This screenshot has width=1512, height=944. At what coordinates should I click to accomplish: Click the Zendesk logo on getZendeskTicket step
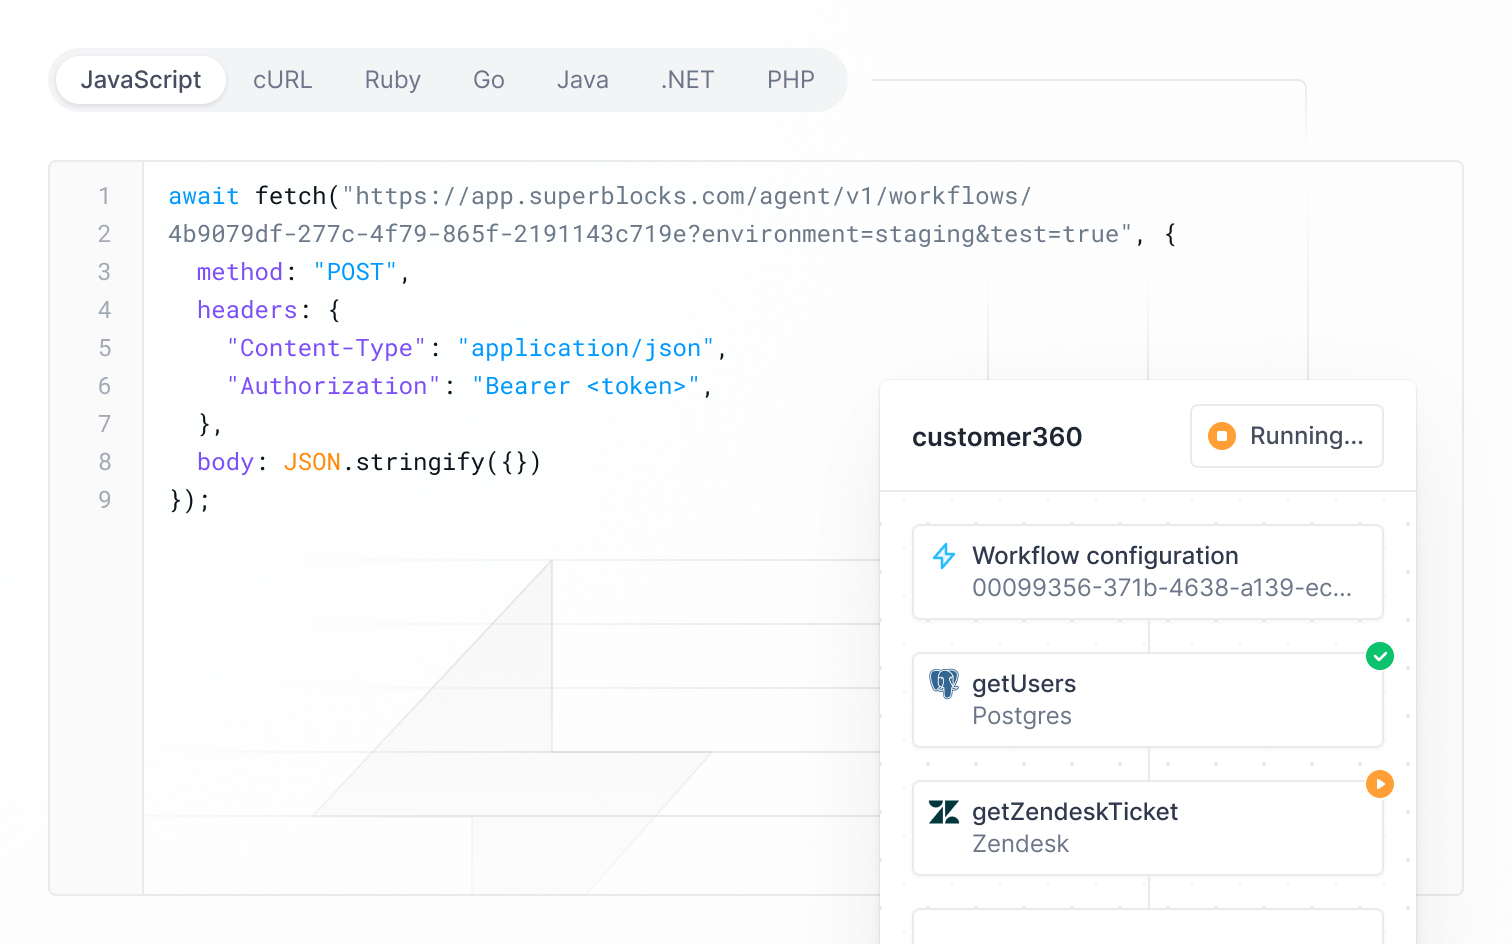(x=944, y=812)
